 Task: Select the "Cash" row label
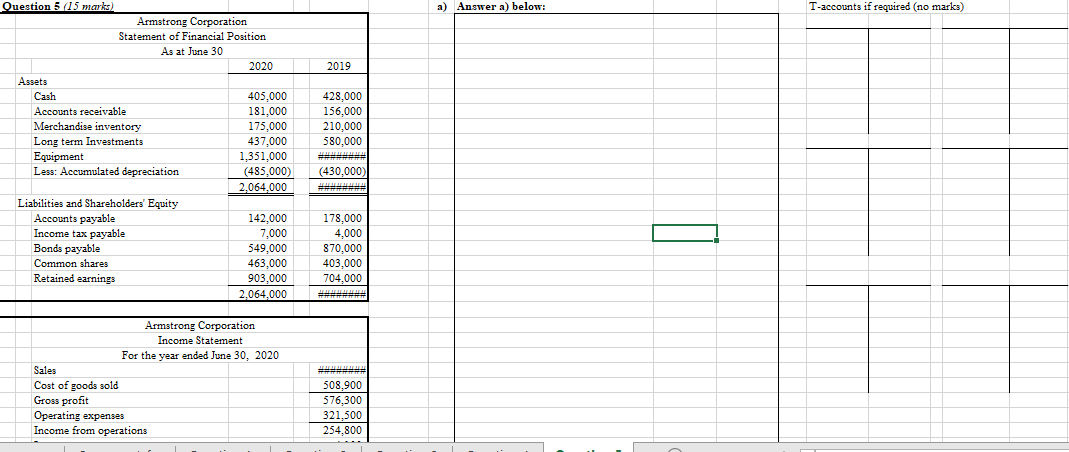[x=45, y=96]
